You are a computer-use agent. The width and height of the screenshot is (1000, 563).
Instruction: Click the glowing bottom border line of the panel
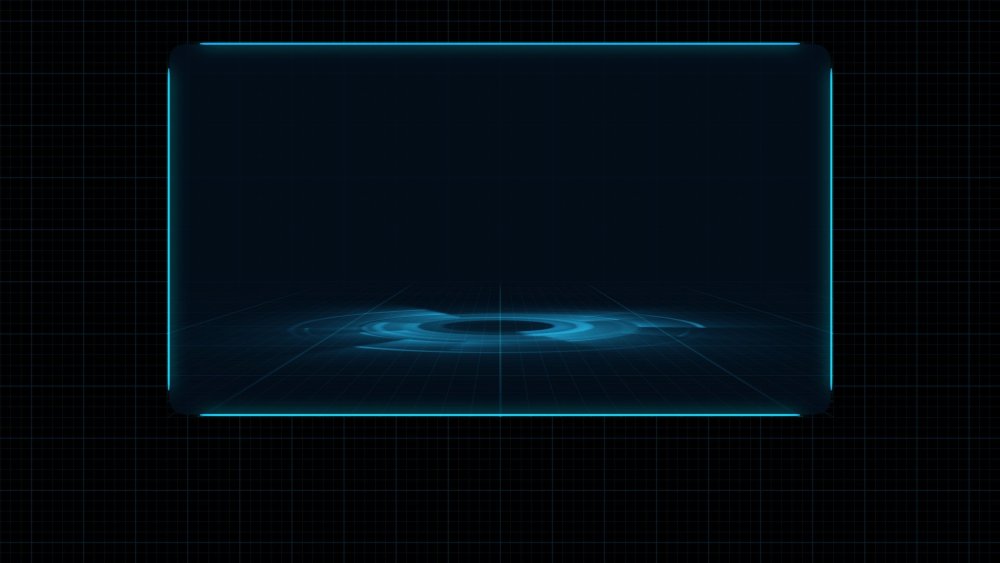coord(500,414)
